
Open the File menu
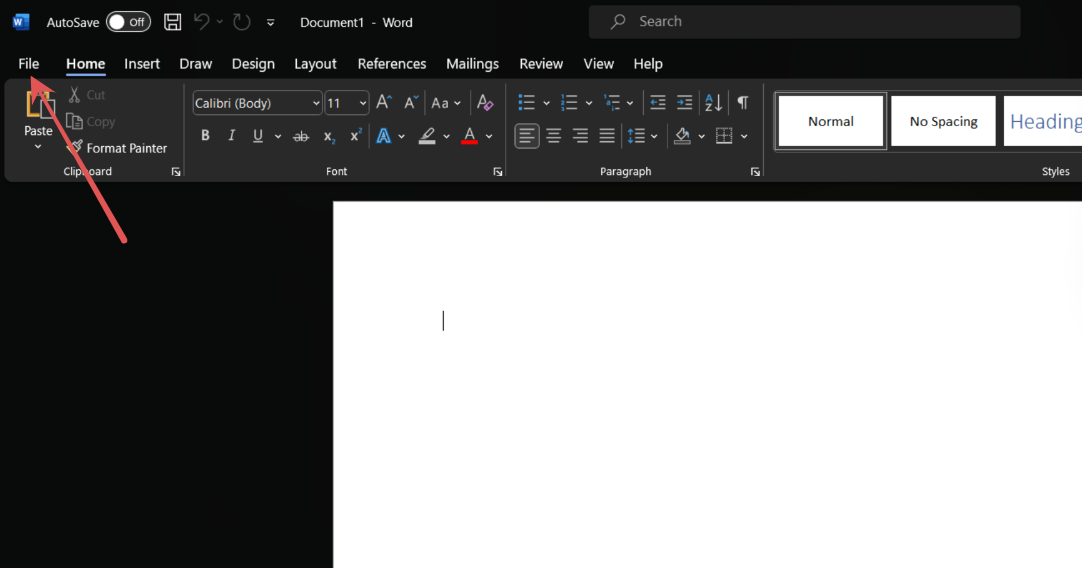pyautogui.click(x=28, y=63)
